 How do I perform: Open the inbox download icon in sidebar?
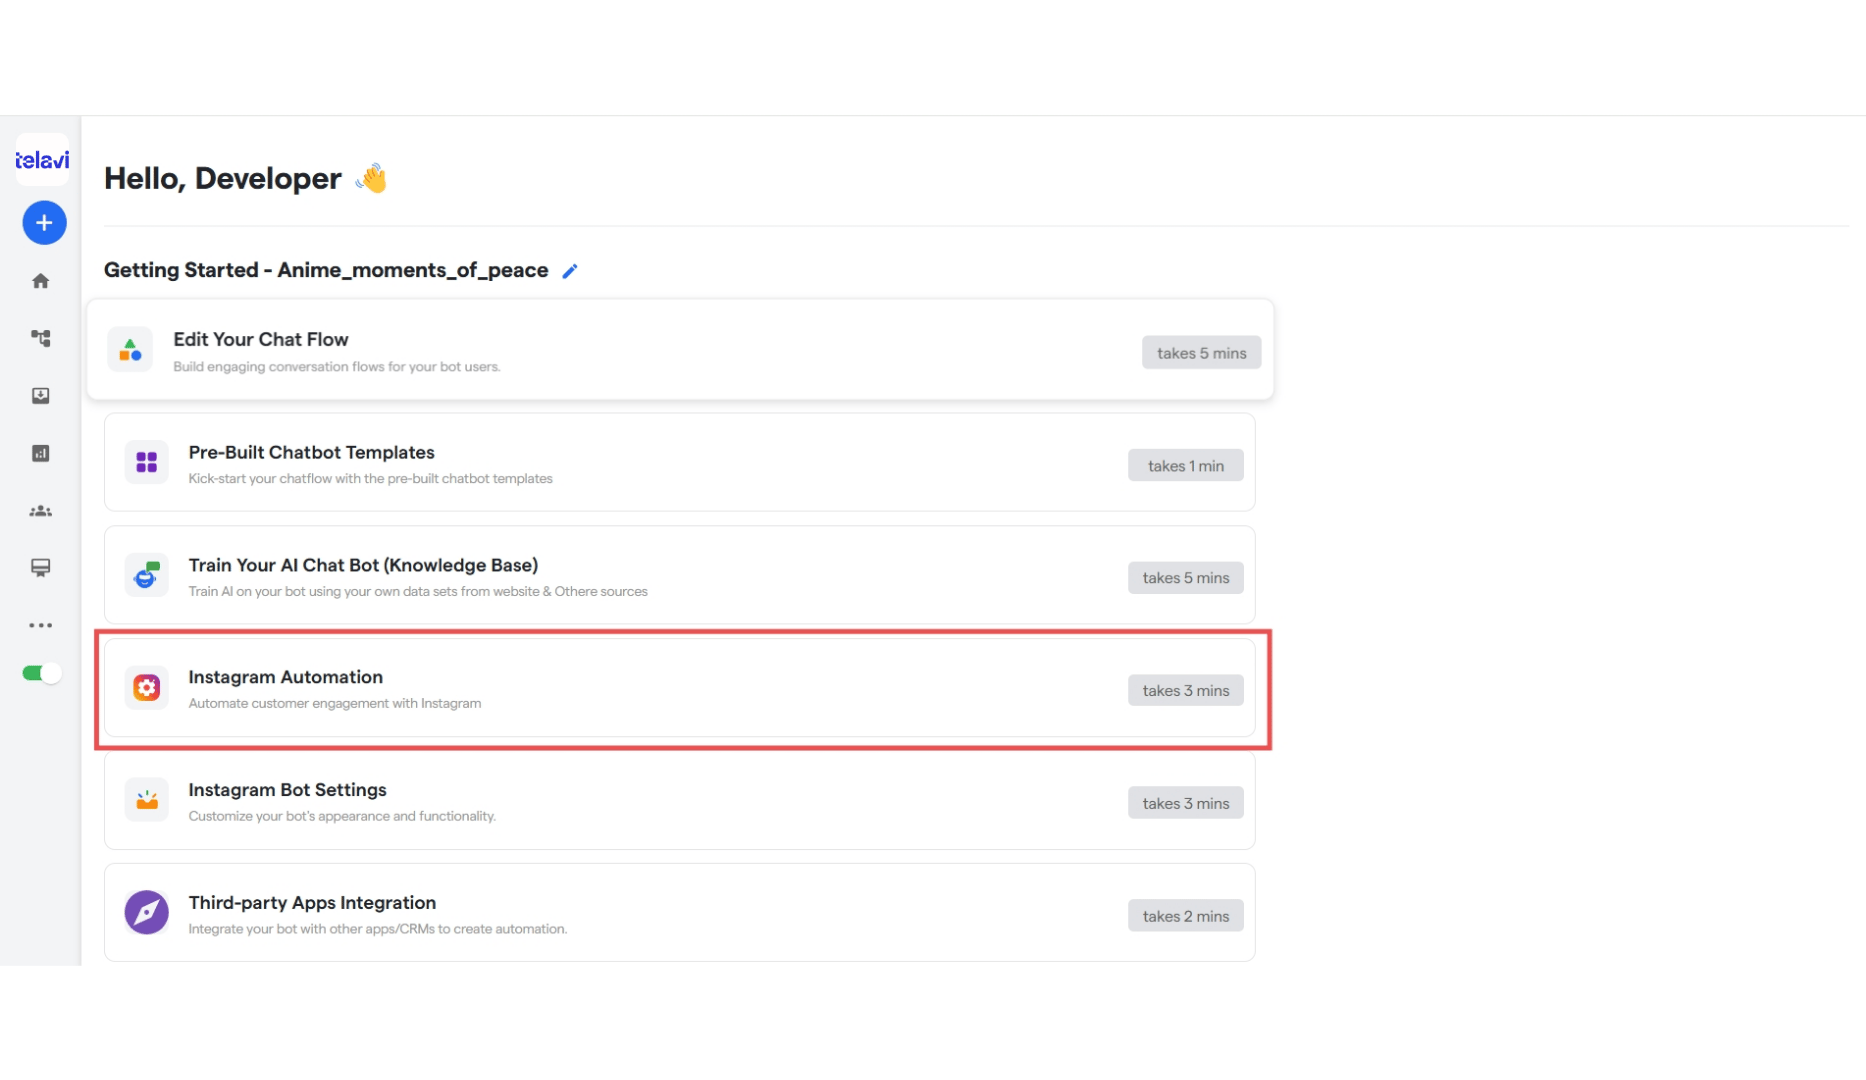pyautogui.click(x=41, y=396)
